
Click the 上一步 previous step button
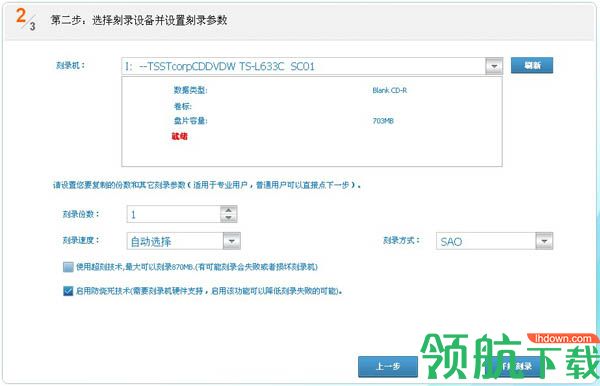tap(388, 366)
